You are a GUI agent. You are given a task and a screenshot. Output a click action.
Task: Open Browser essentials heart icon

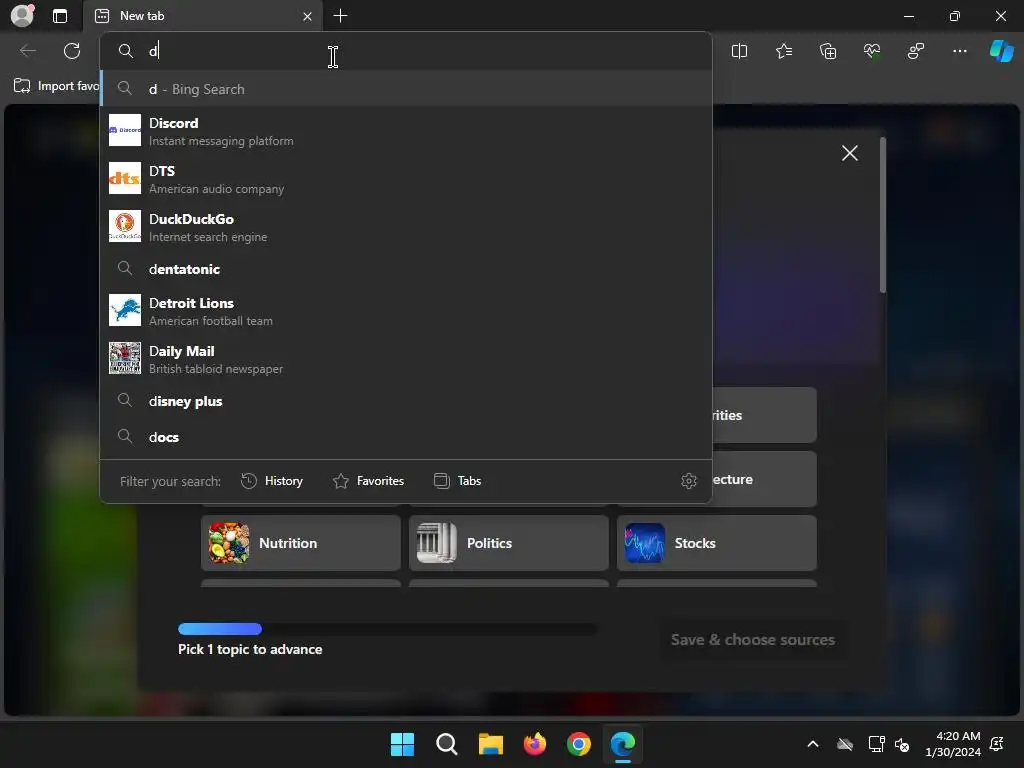(x=872, y=51)
